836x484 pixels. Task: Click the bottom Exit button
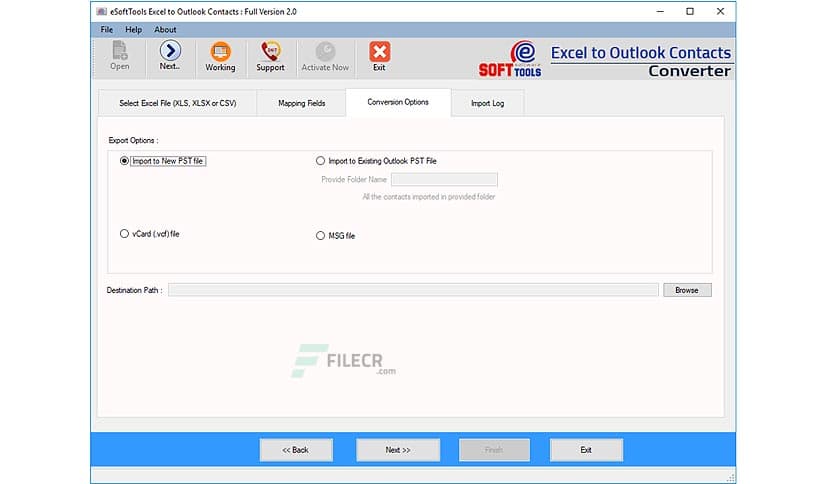(586, 450)
